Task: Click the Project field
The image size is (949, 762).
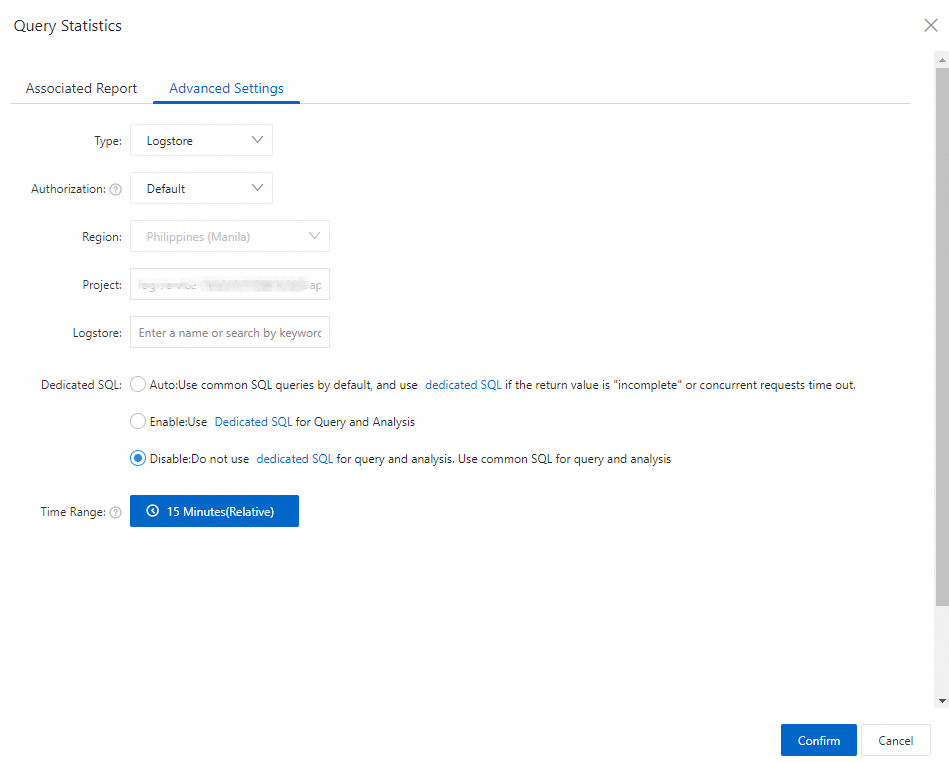Action: pyautogui.click(x=229, y=284)
